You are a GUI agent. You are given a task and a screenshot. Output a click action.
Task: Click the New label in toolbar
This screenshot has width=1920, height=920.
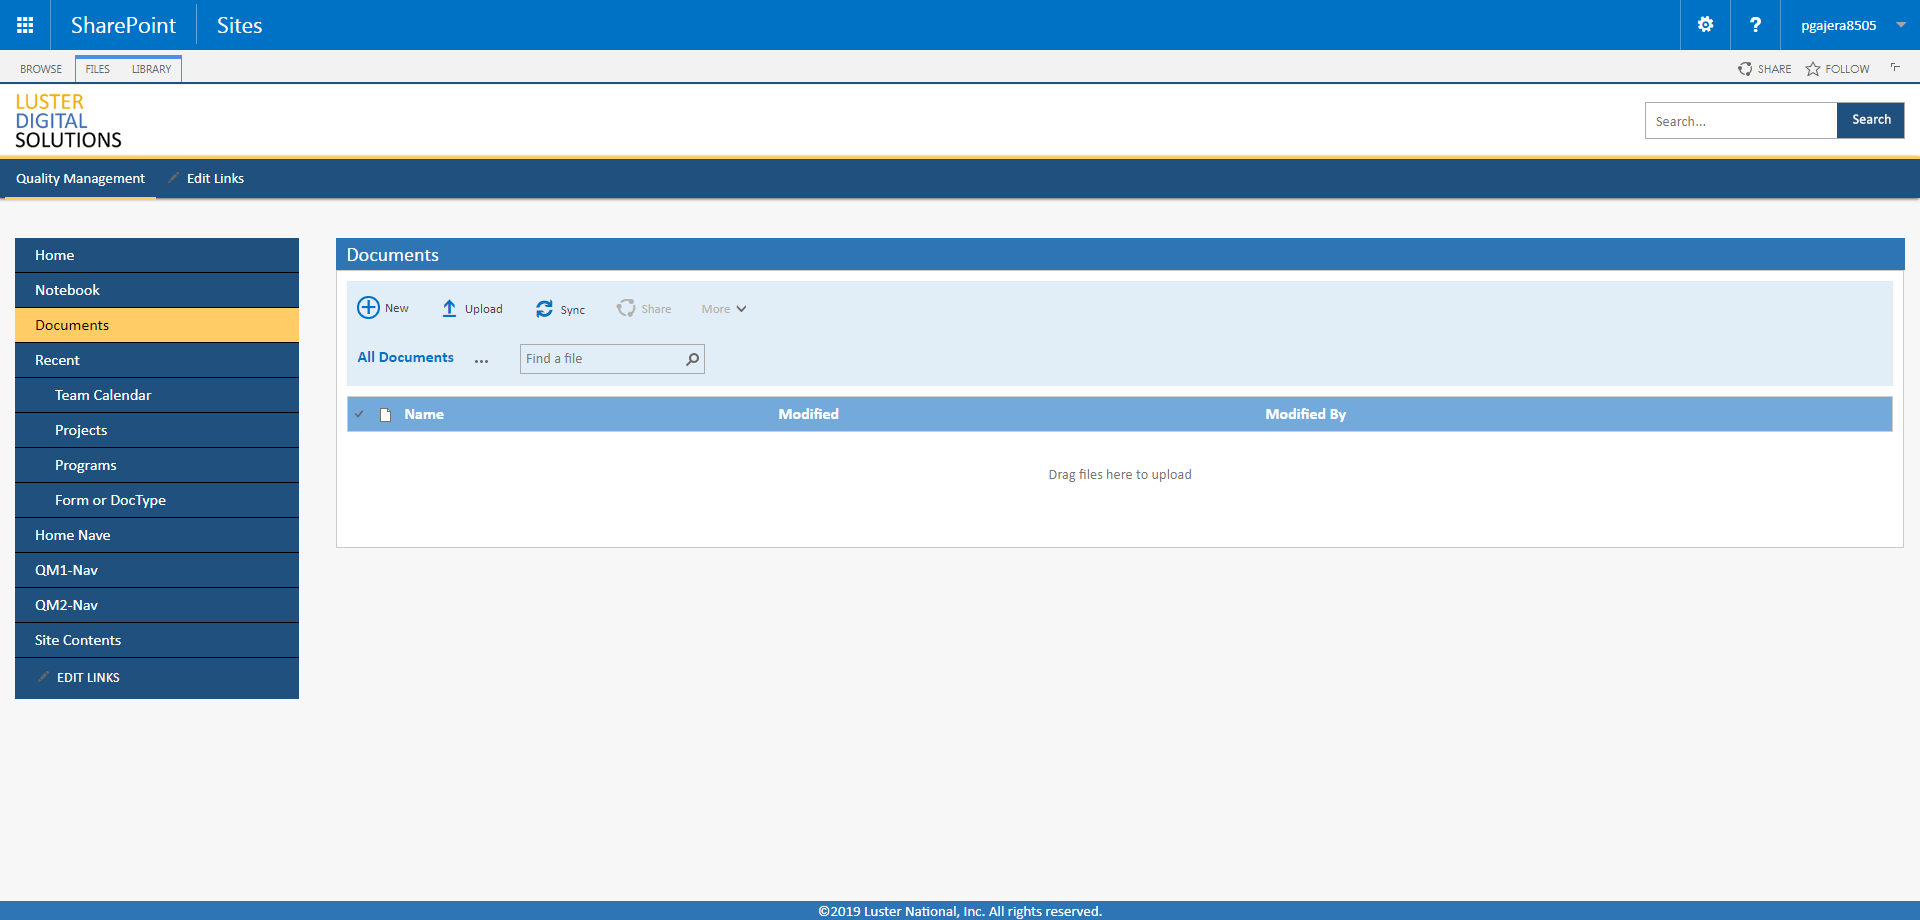tap(397, 308)
